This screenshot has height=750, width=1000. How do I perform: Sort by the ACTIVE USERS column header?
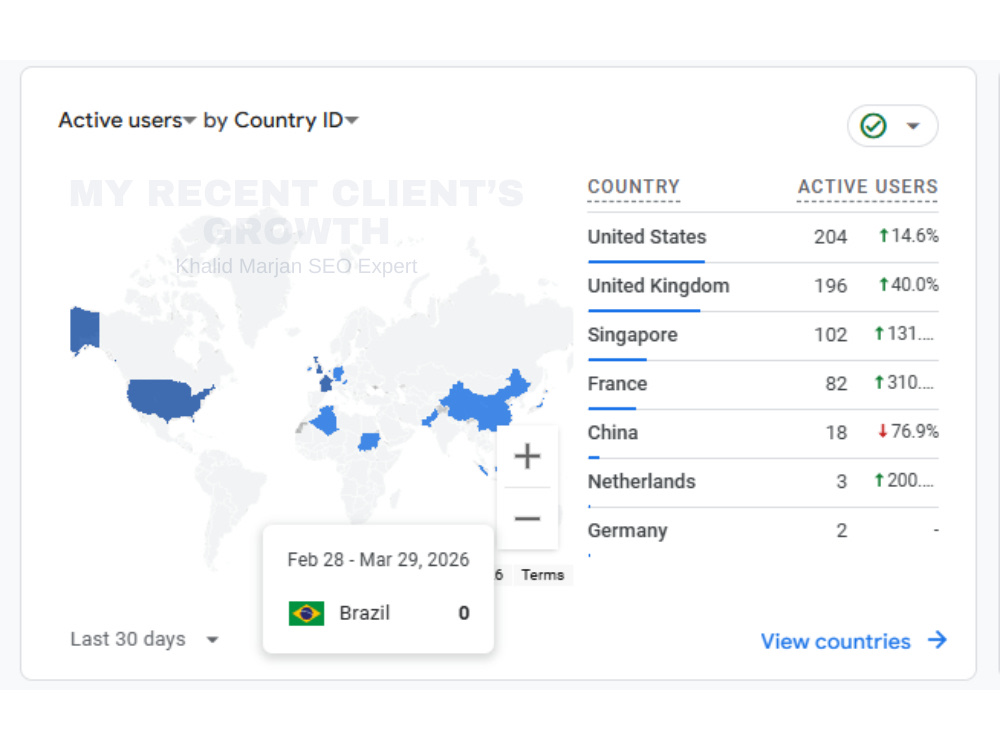pos(867,187)
